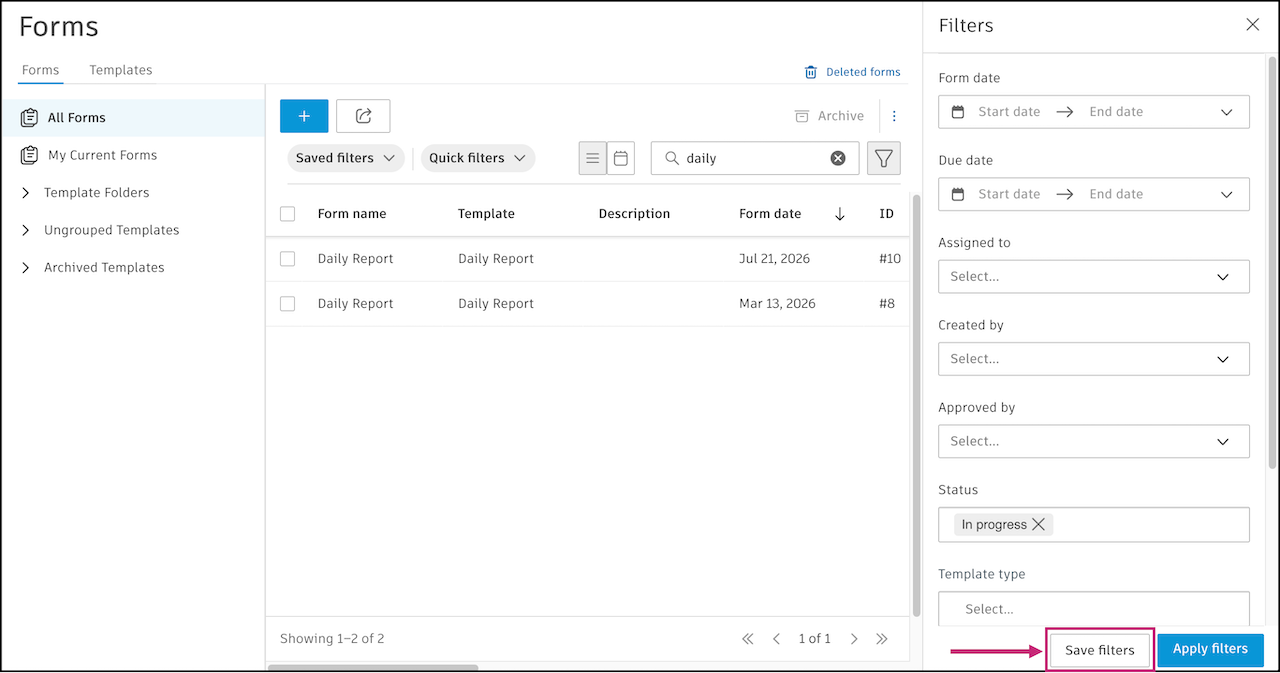1280x673 pixels.
Task: Expand the Ungrouped Templates tree node
Action: pyautogui.click(x=26, y=230)
